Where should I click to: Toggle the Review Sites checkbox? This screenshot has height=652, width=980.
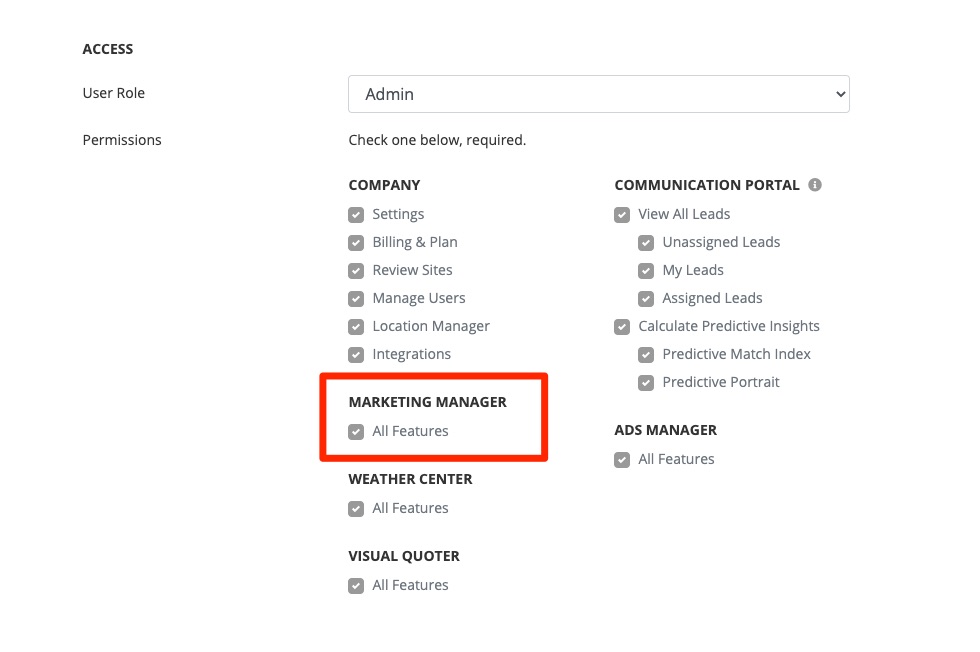356,270
